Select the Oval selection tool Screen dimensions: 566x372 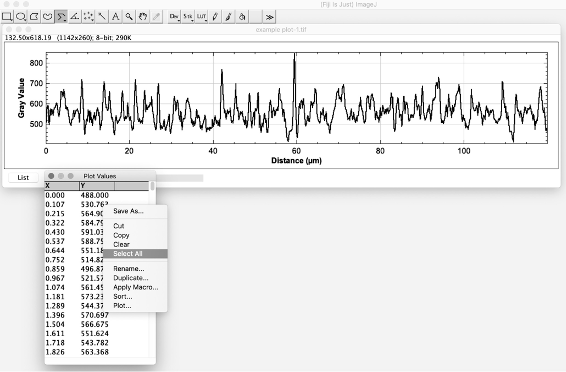tap(21, 17)
